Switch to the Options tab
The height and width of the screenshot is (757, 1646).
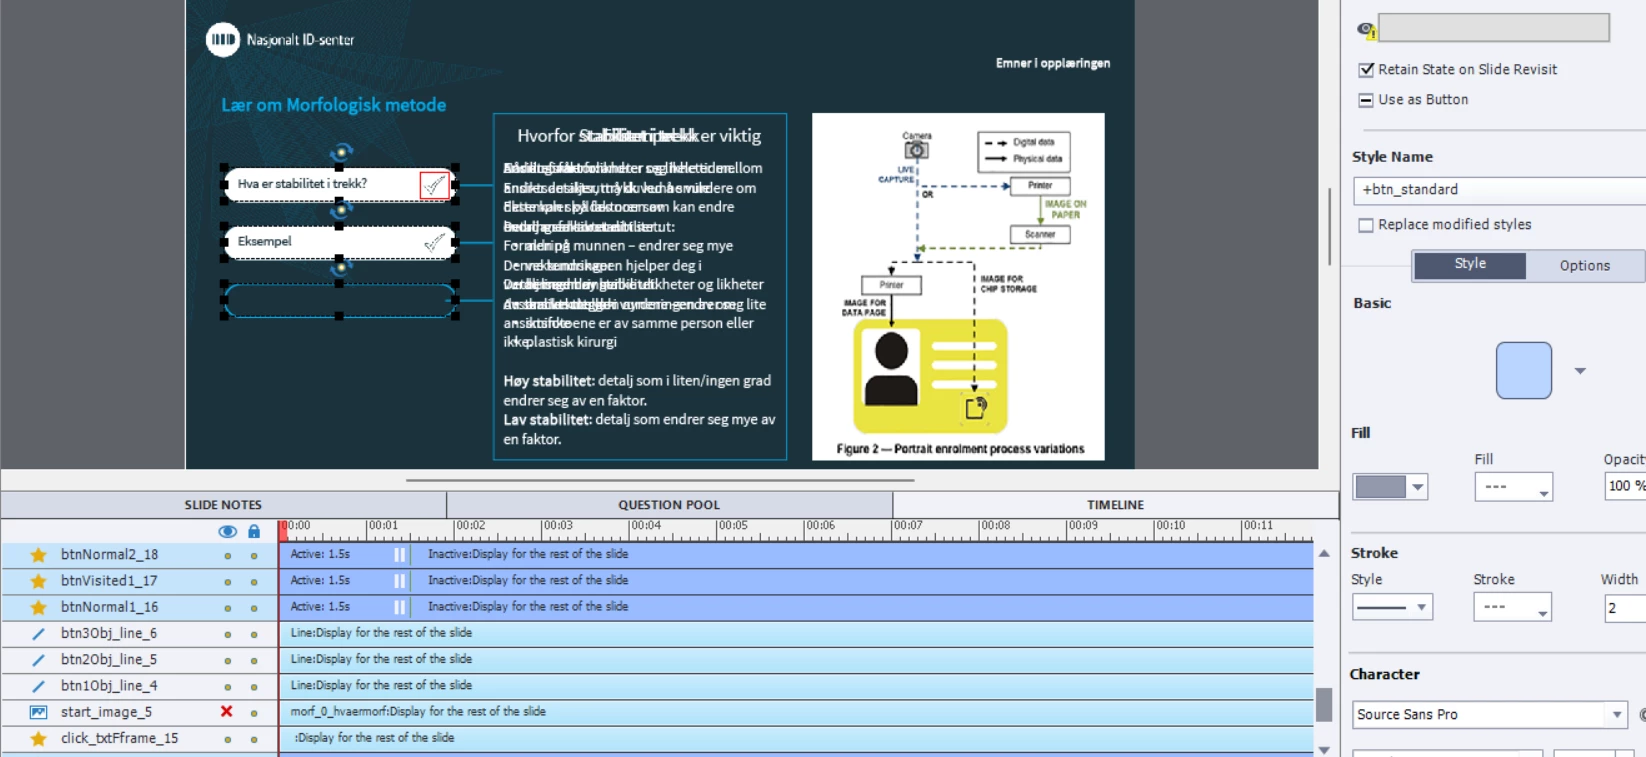click(x=1584, y=266)
